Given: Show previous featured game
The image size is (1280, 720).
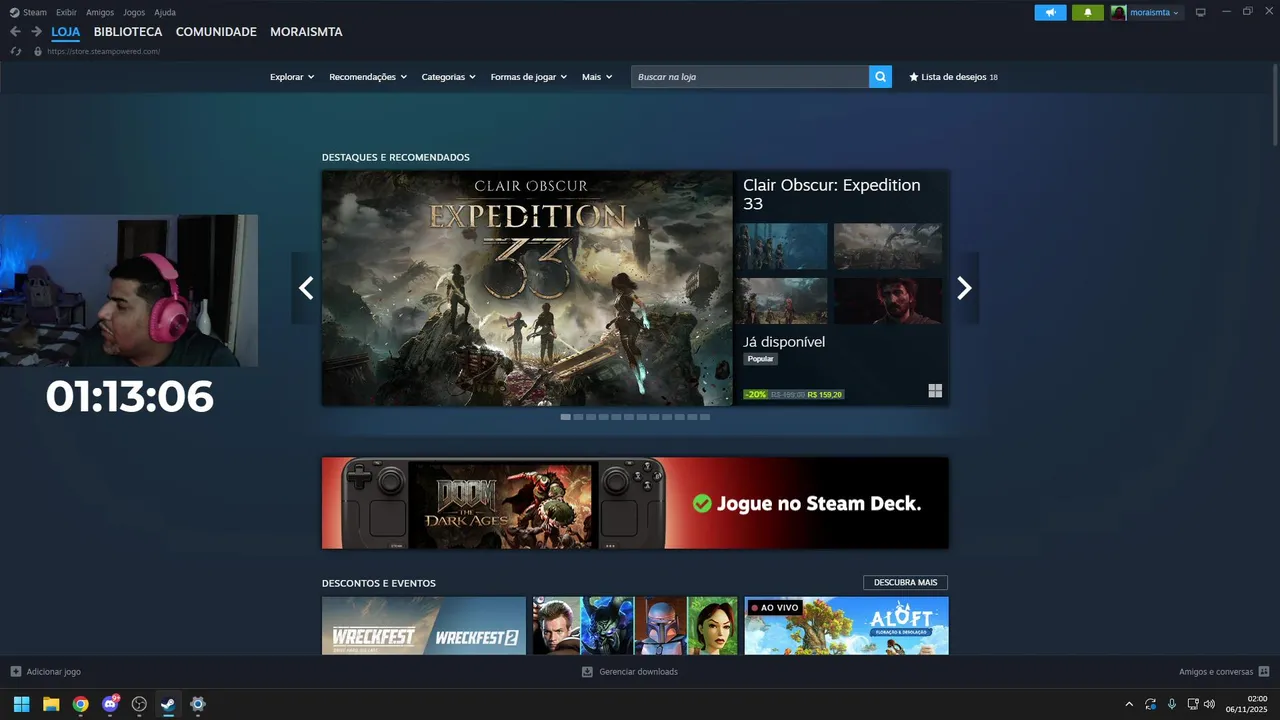Looking at the screenshot, I should (x=306, y=288).
